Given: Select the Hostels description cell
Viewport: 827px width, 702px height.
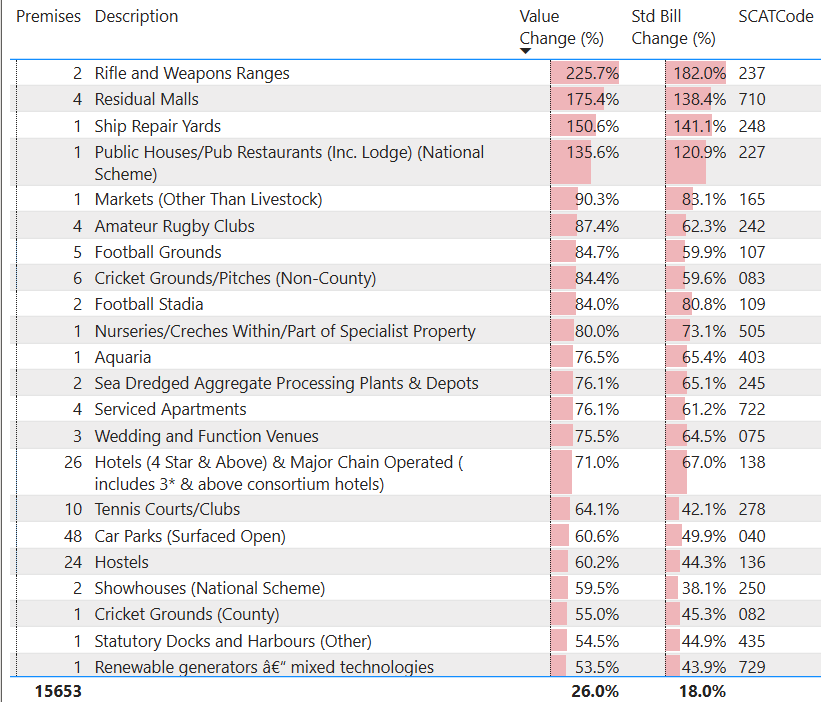Looking at the screenshot, I should point(121,562).
